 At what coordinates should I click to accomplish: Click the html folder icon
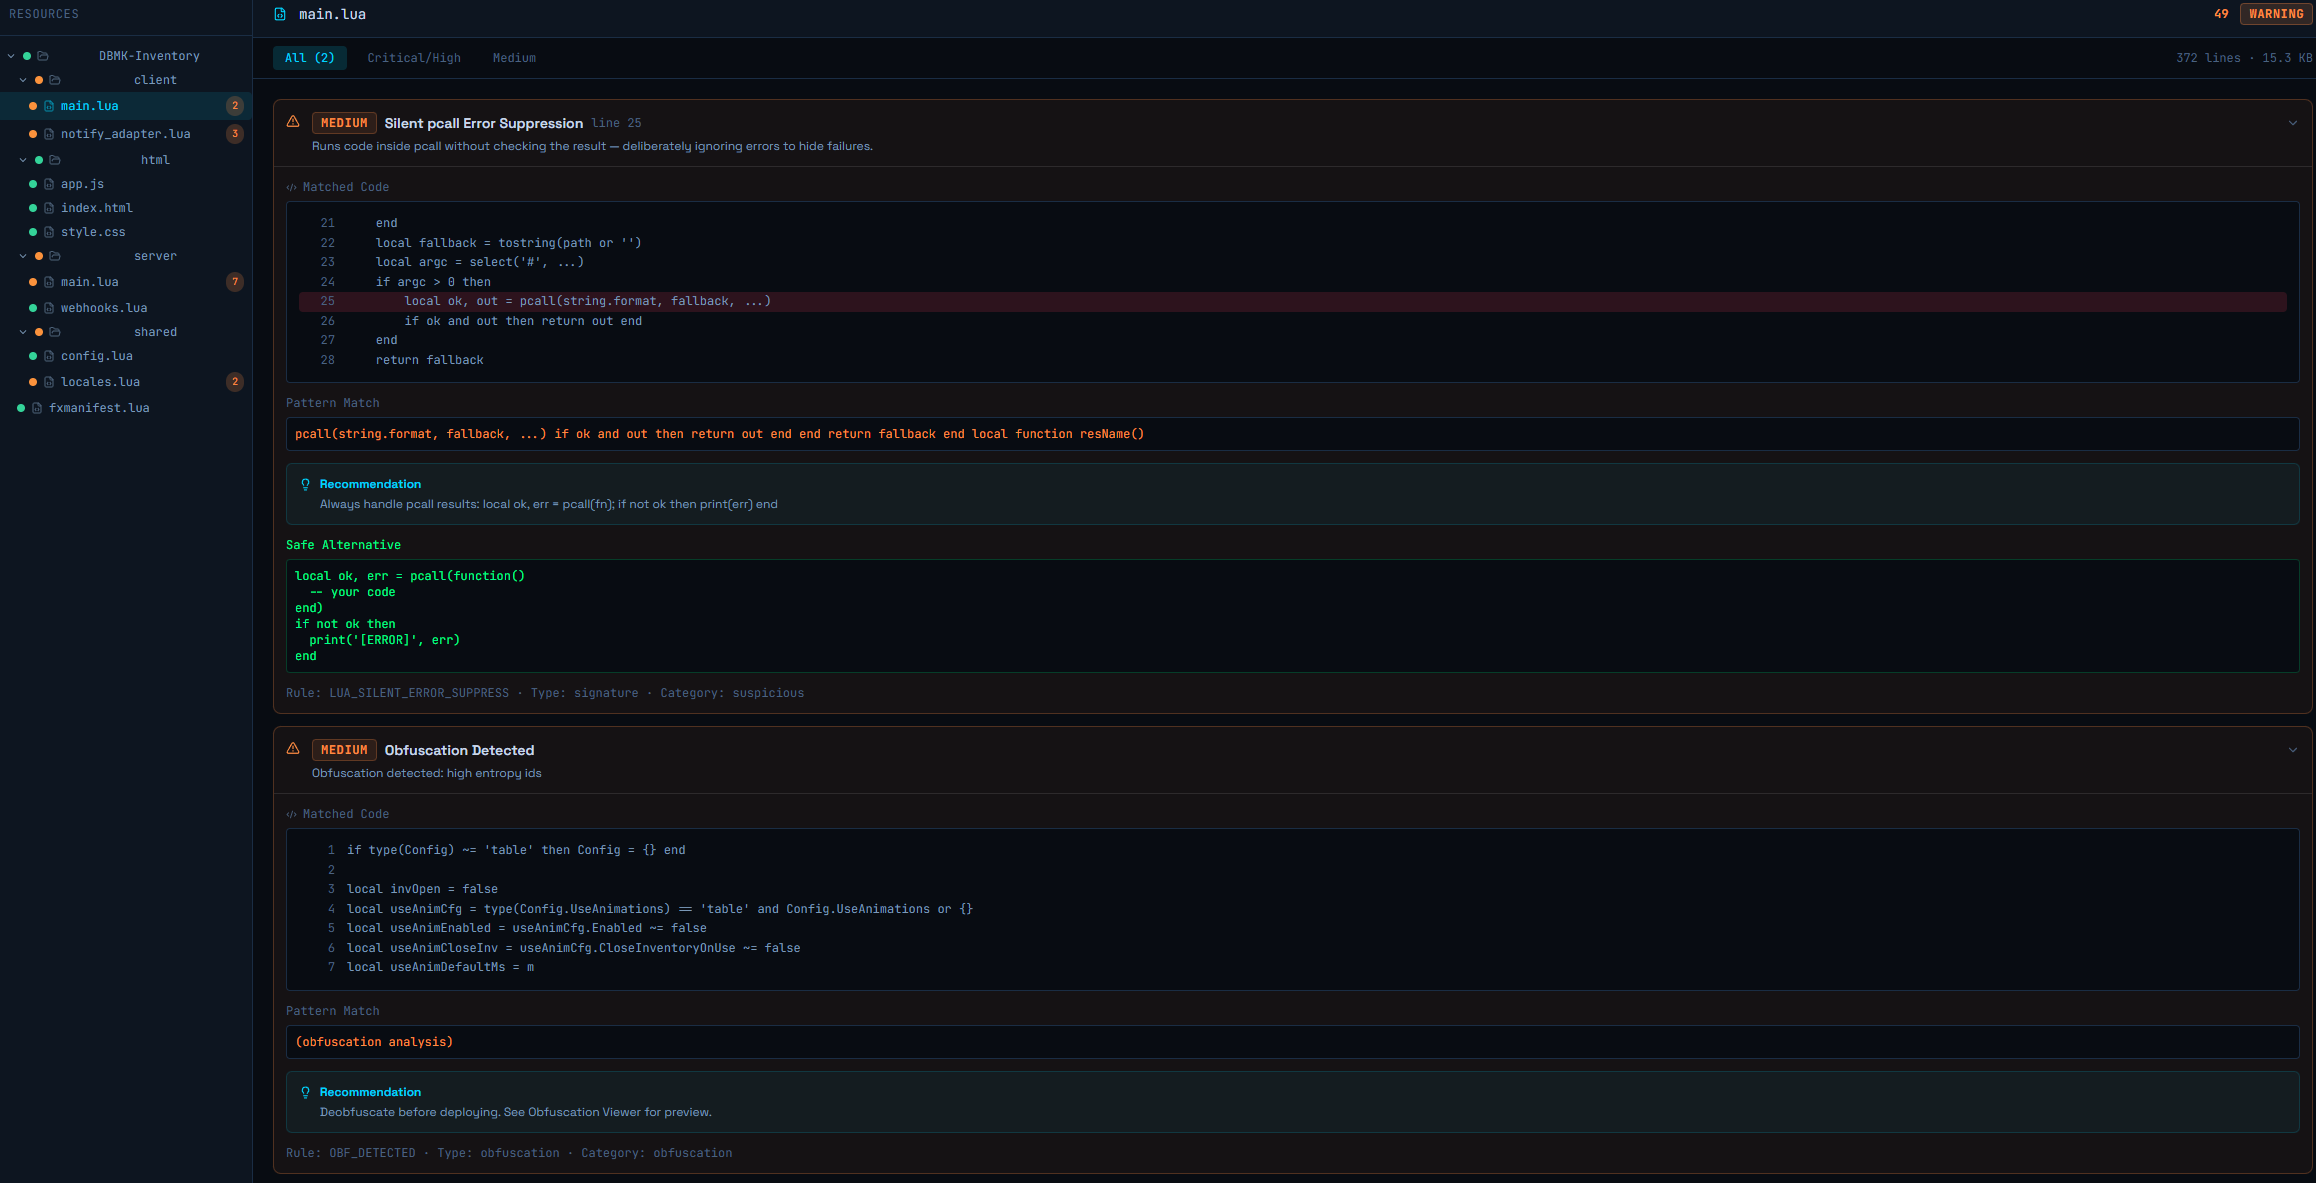55,160
